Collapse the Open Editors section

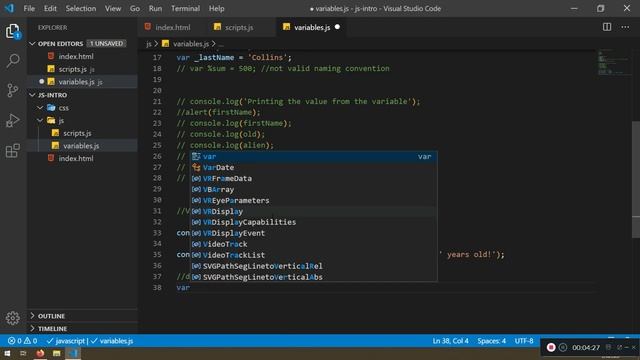coord(32,43)
